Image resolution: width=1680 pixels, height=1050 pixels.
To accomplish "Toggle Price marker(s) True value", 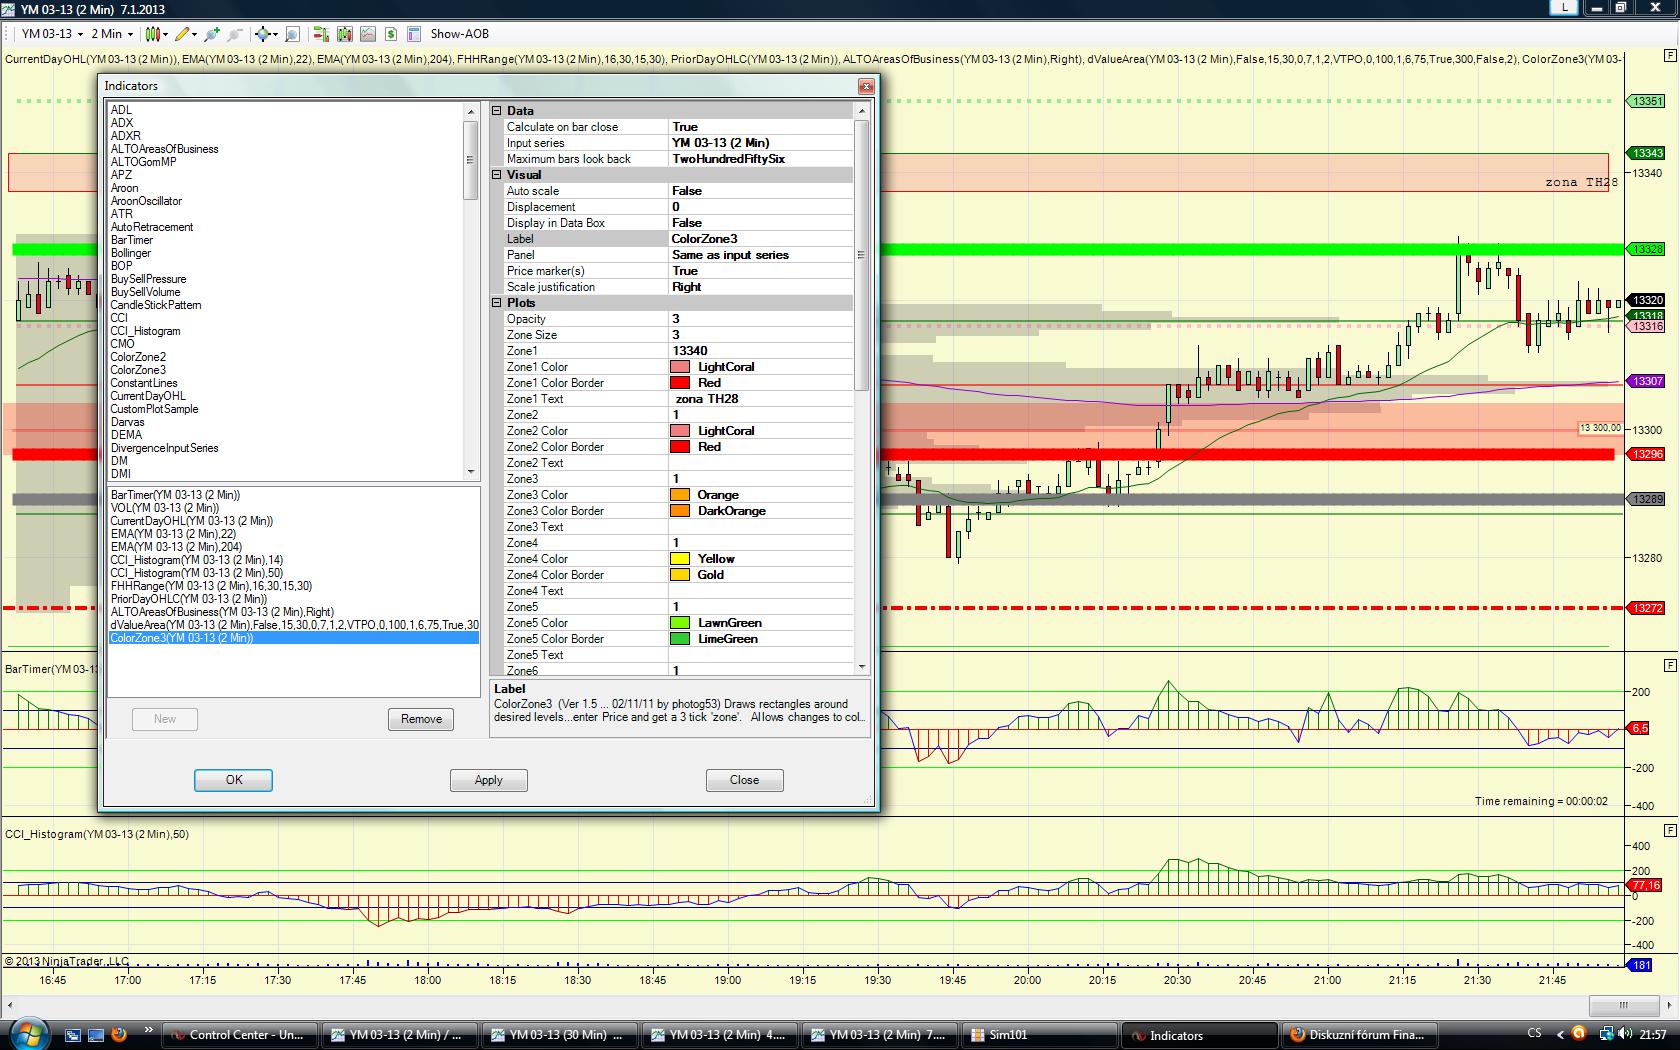I will [x=761, y=271].
